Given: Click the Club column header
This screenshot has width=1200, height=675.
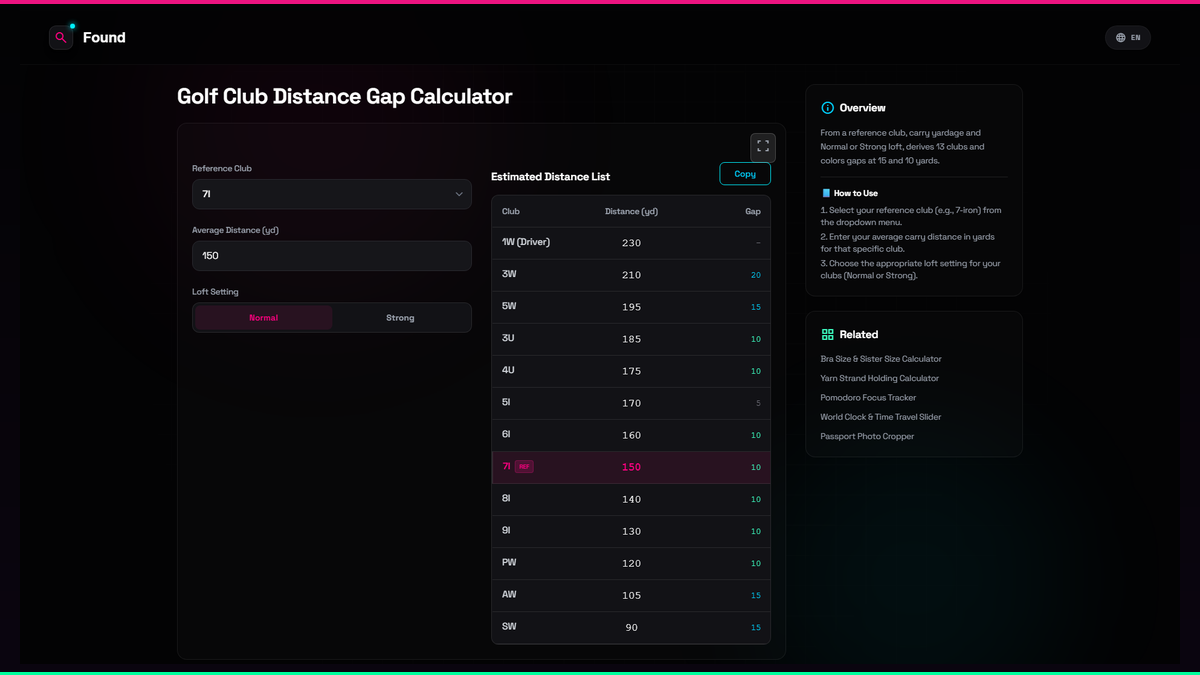Looking at the screenshot, I should 511,212.
